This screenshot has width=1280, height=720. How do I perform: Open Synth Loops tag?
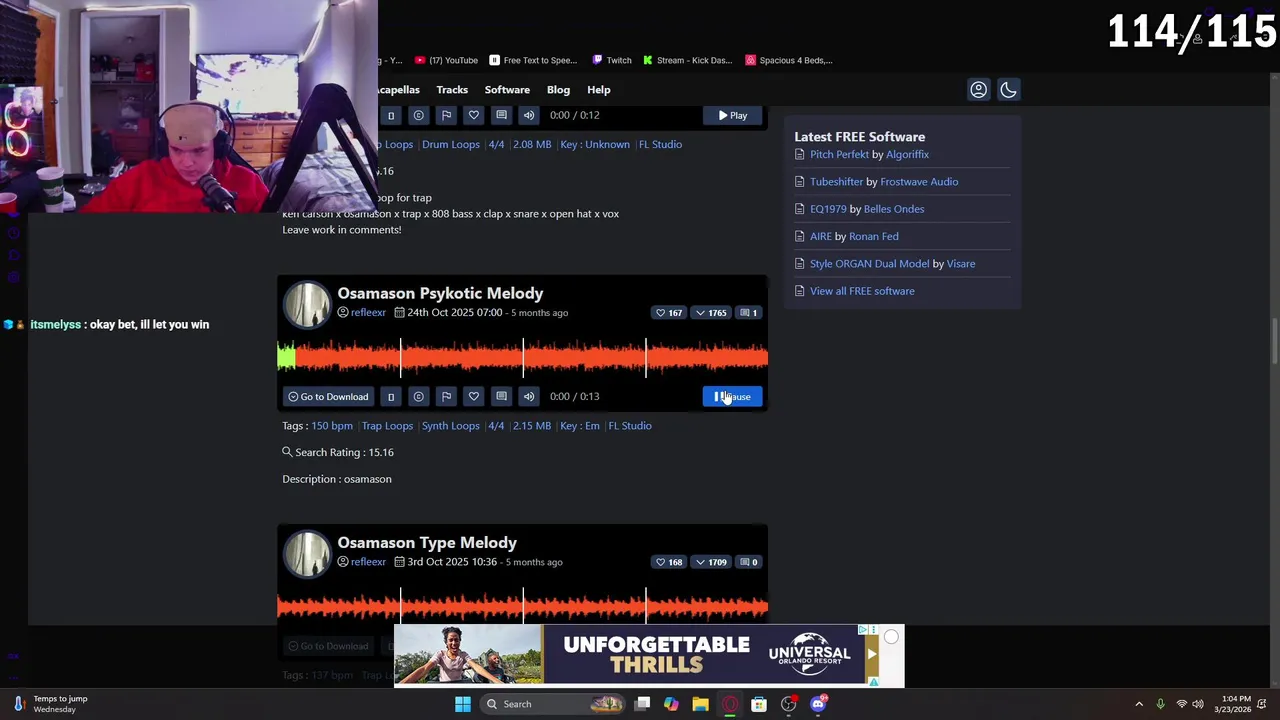(451, 426)
